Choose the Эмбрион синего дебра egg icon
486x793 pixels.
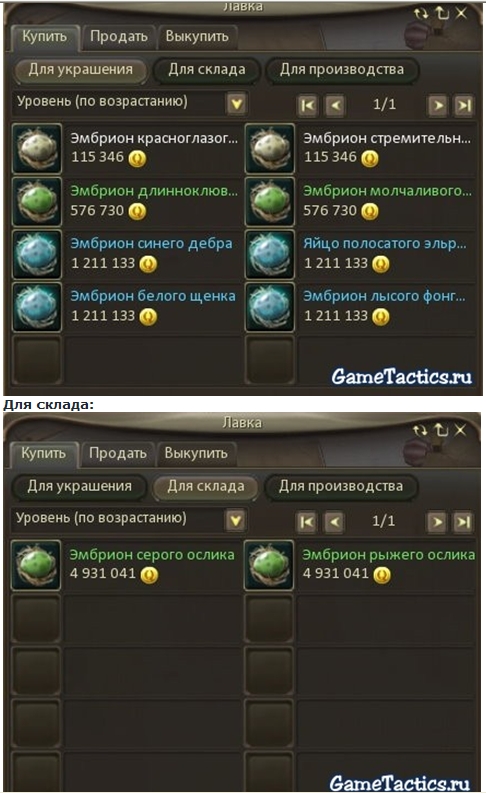tap(37, 254)
